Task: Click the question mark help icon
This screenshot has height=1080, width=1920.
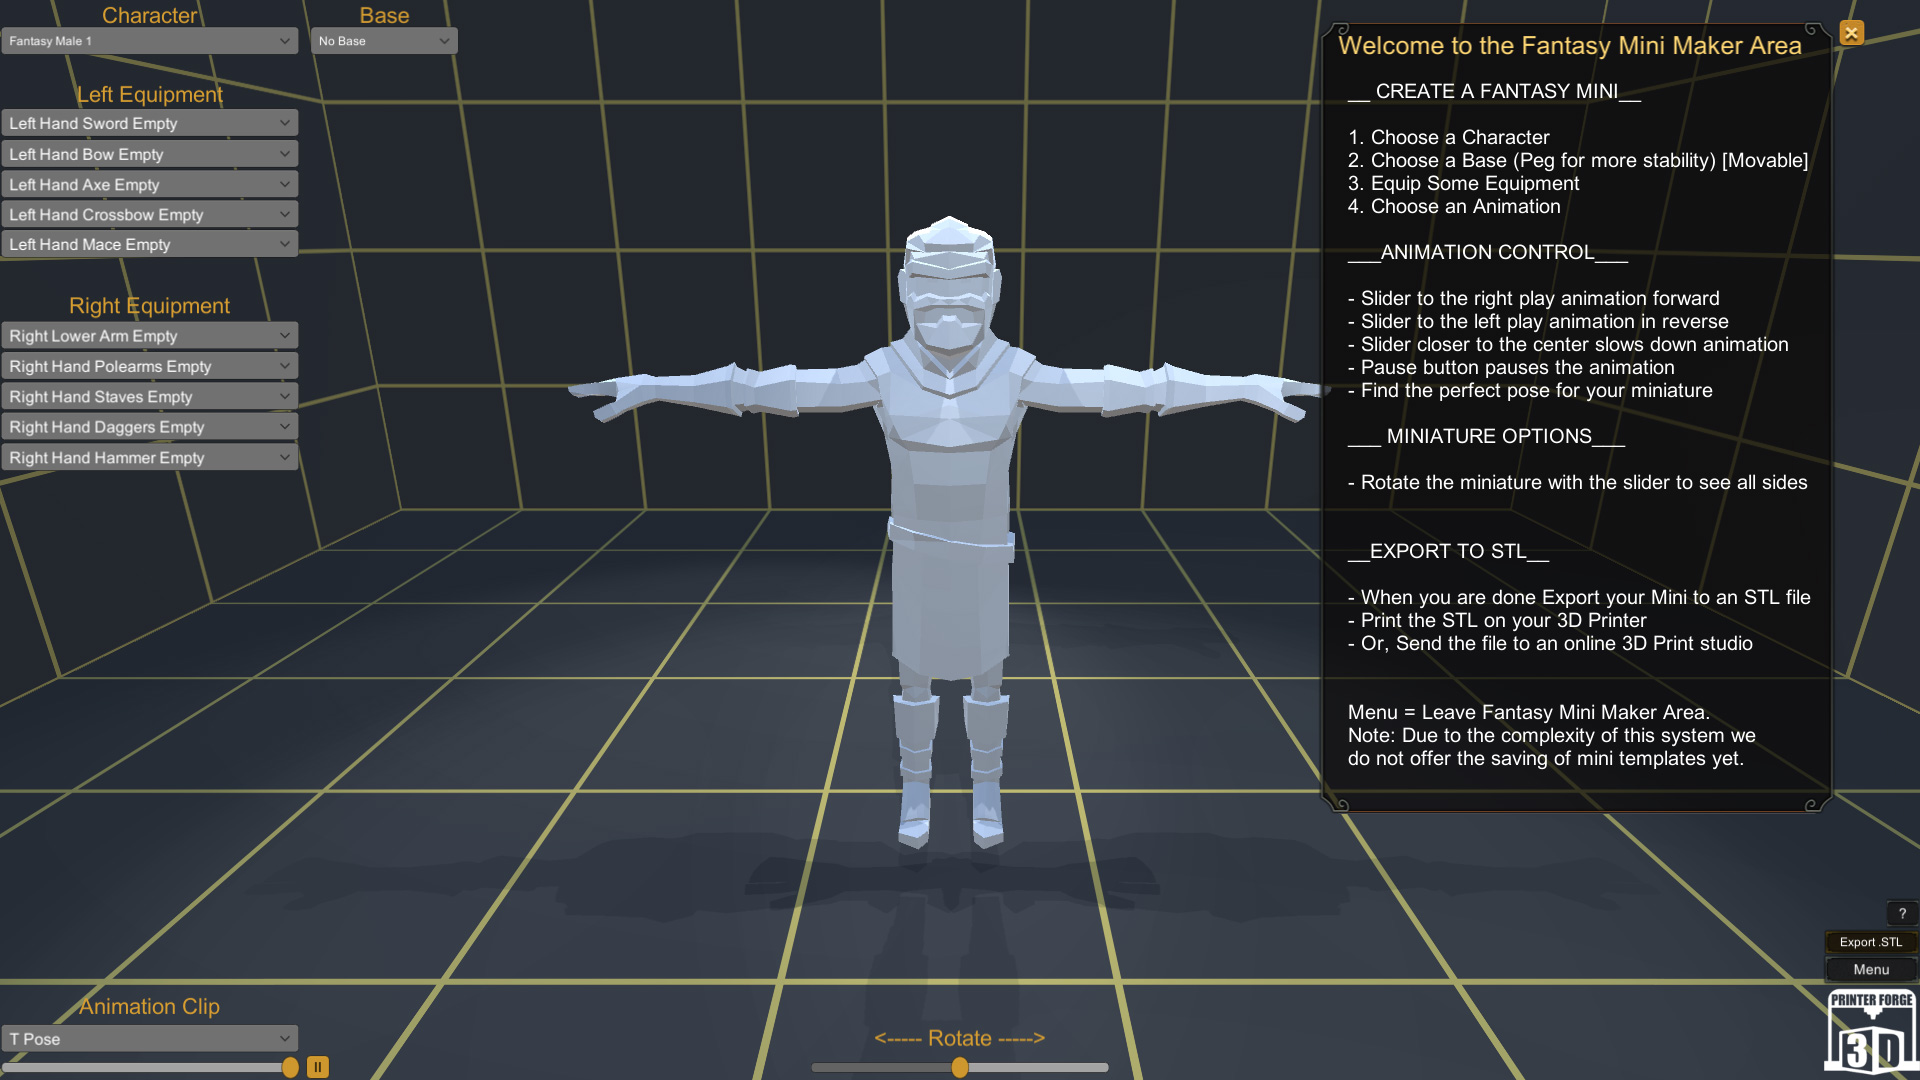Action: pyautogui.click(x=1903, y=912)
